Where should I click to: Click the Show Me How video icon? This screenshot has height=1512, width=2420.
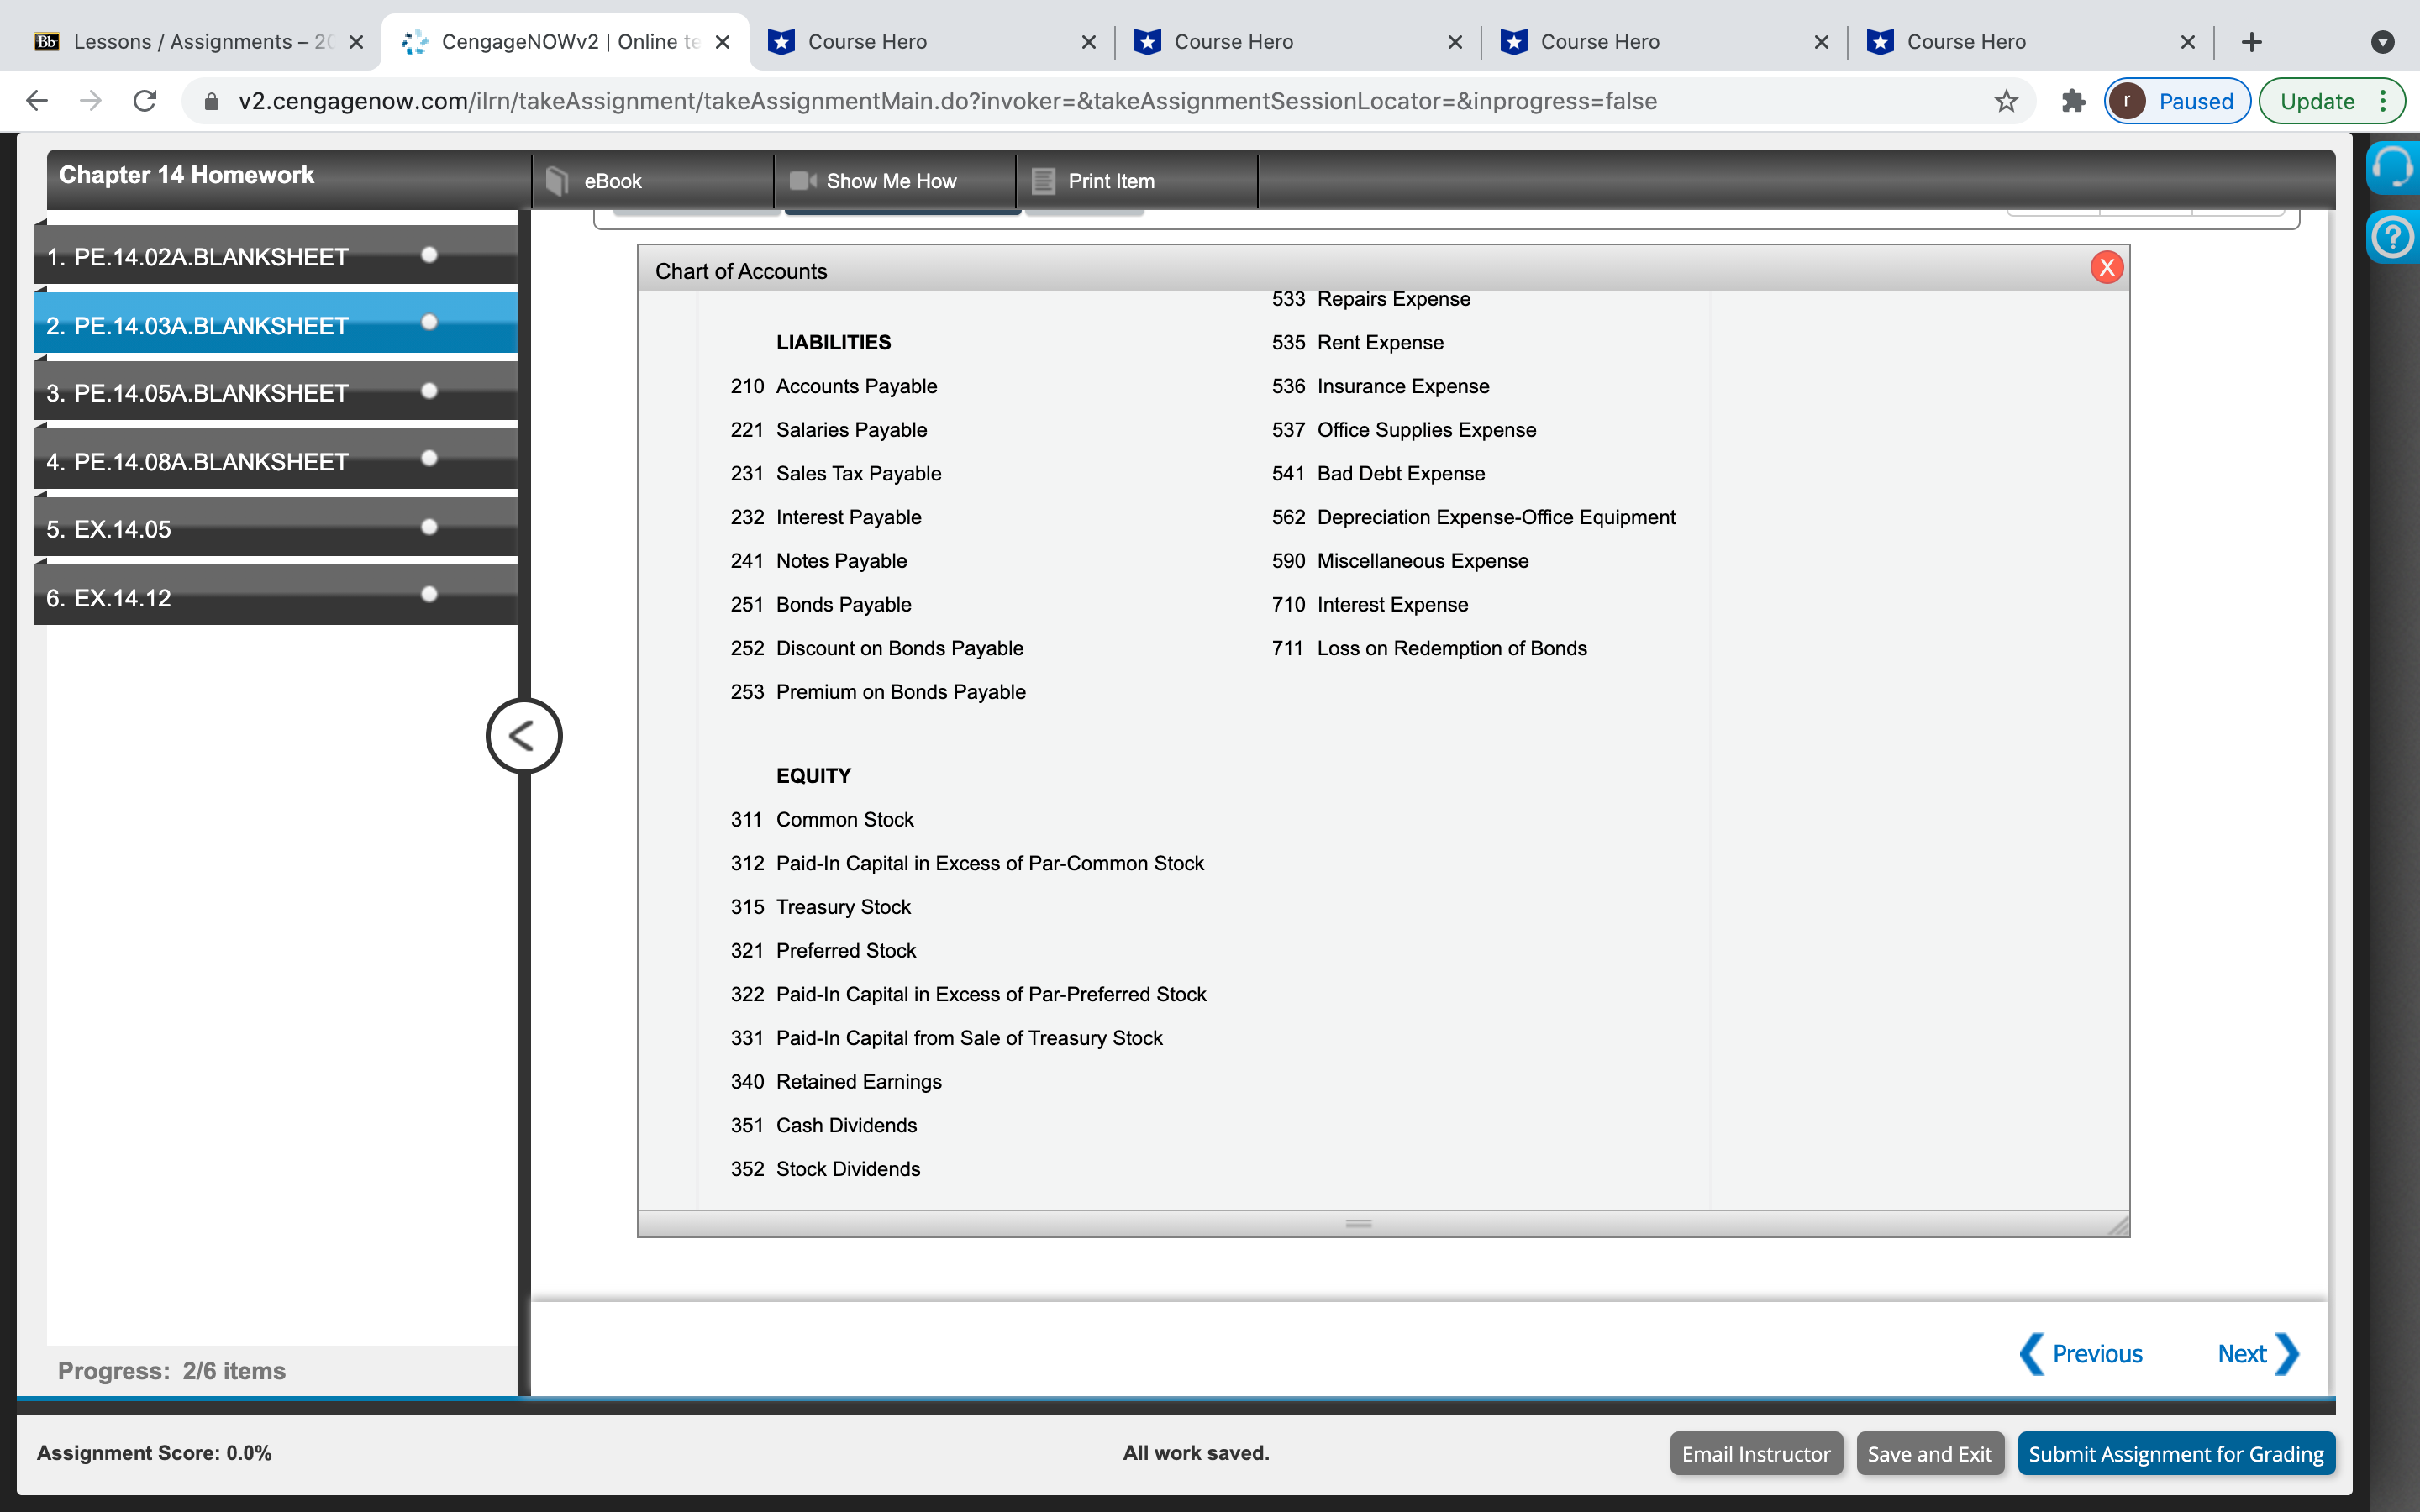click(802, 181)
